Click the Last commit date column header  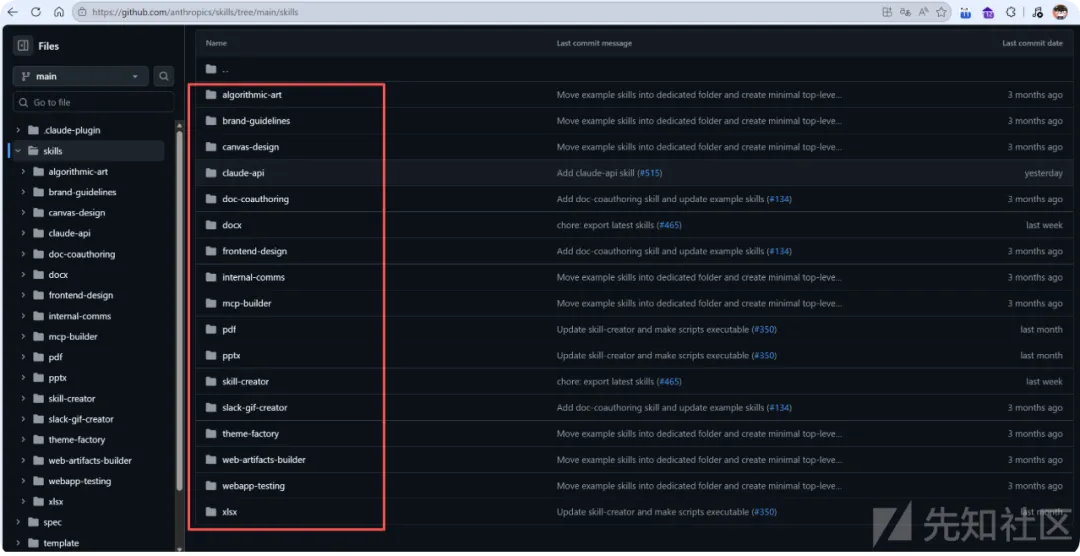tap(1032, 43)
